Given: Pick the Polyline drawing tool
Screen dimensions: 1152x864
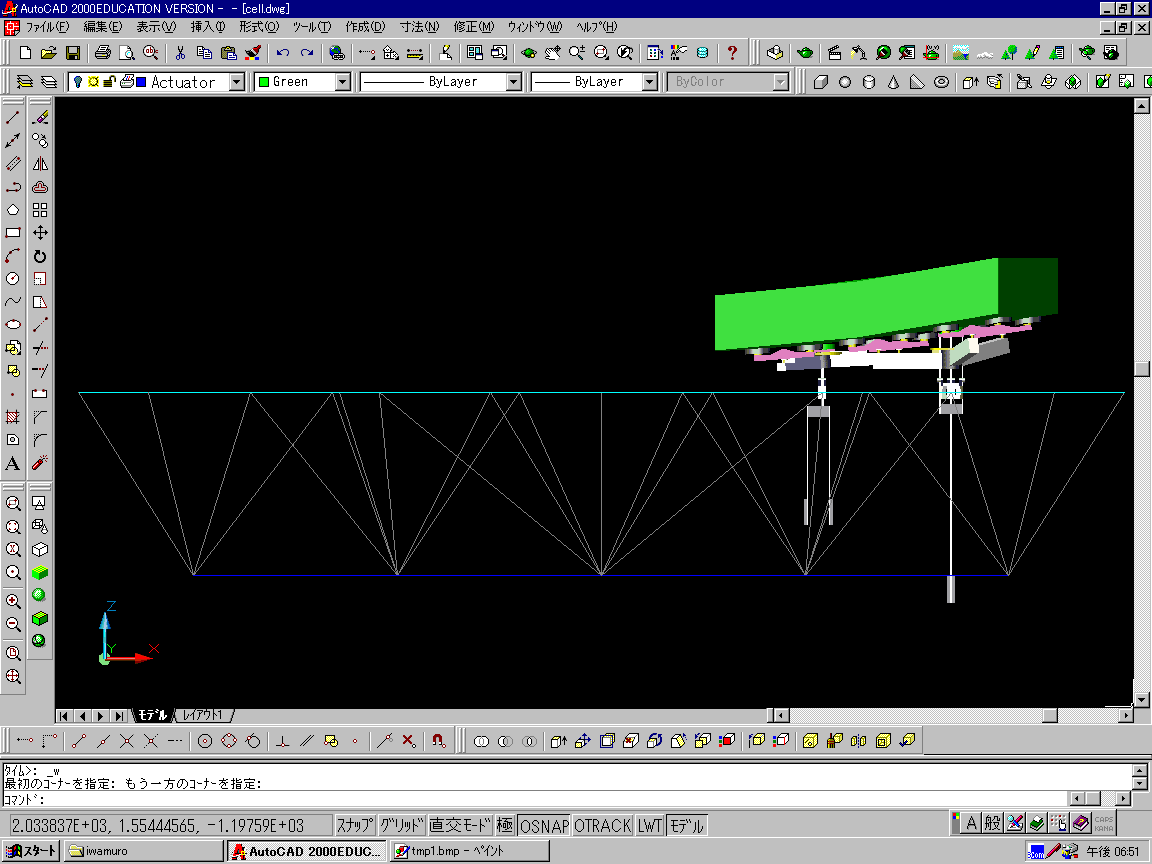Looking at the screenshot, I should tap(12, 187).
